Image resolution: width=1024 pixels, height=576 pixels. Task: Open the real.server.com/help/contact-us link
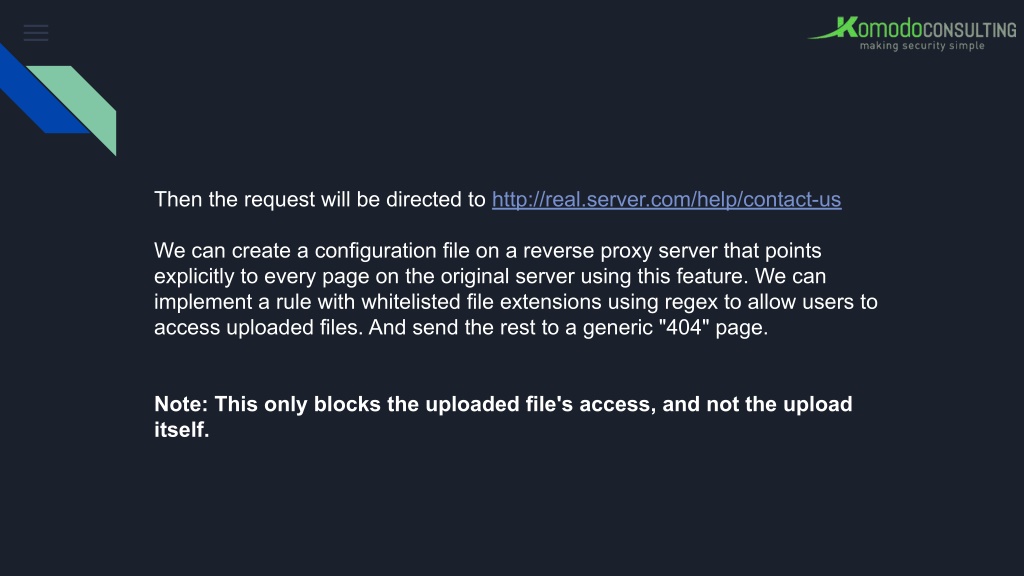(x=666, y=199)
